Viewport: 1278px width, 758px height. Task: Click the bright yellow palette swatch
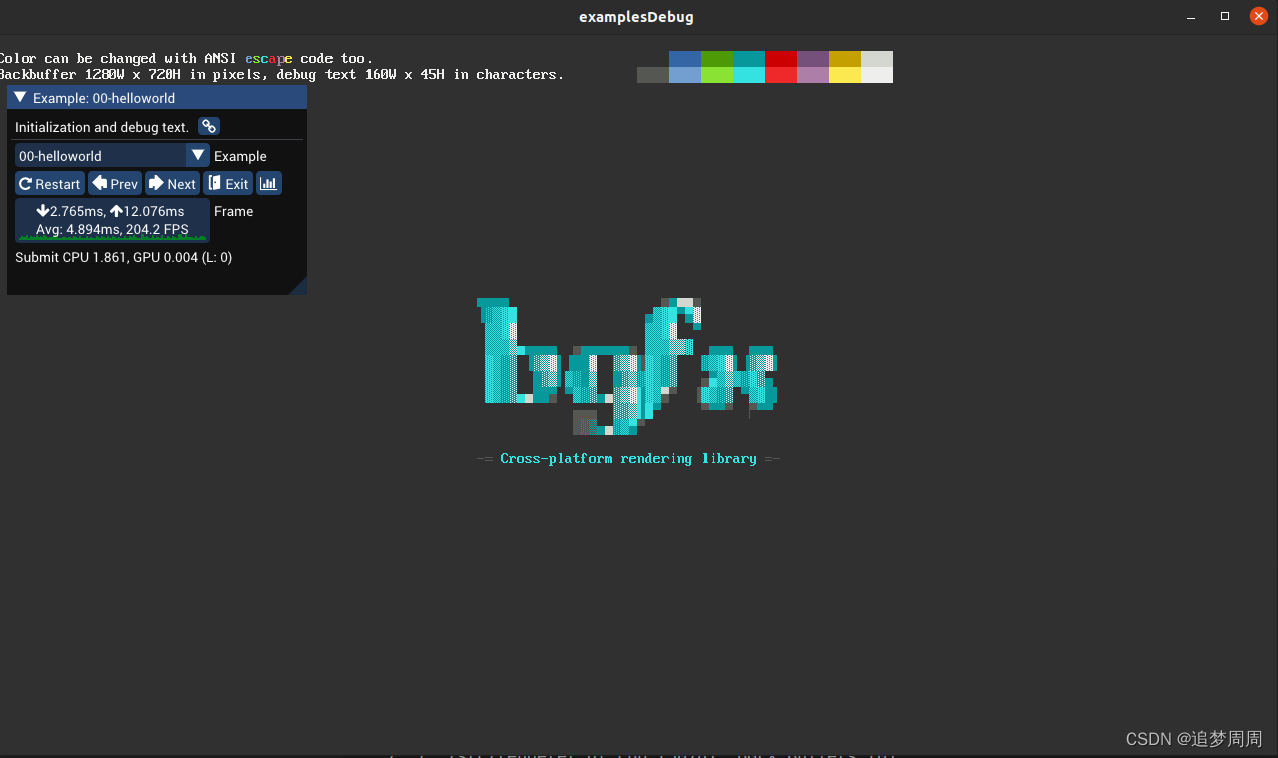(x=845, y=75)
